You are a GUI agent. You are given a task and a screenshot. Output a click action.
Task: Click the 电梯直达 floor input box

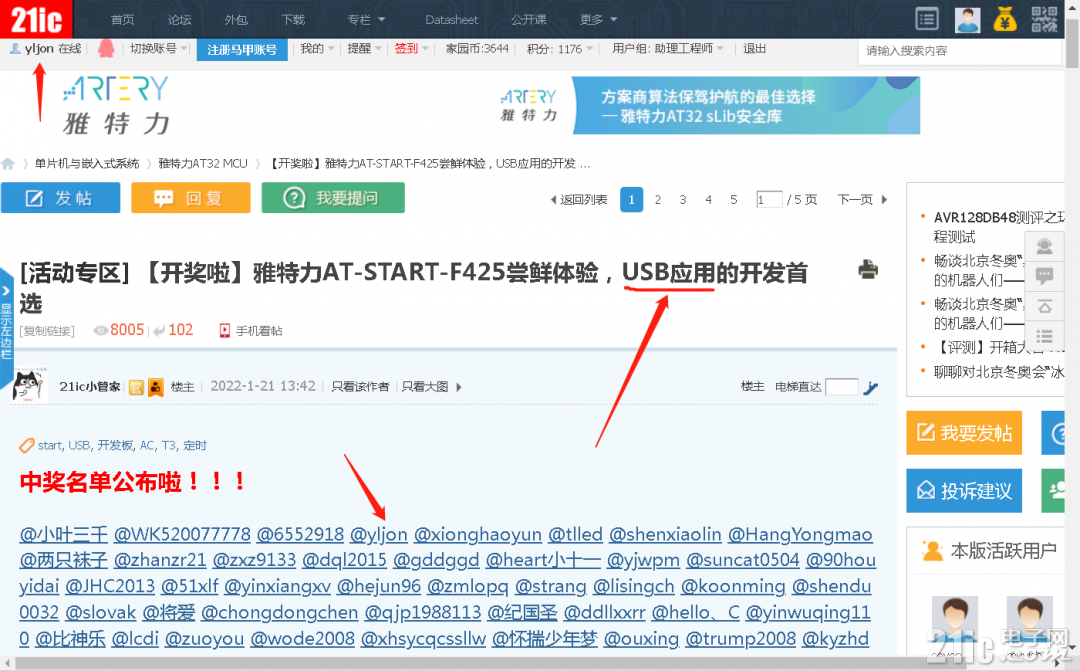[x=842, y=386]
